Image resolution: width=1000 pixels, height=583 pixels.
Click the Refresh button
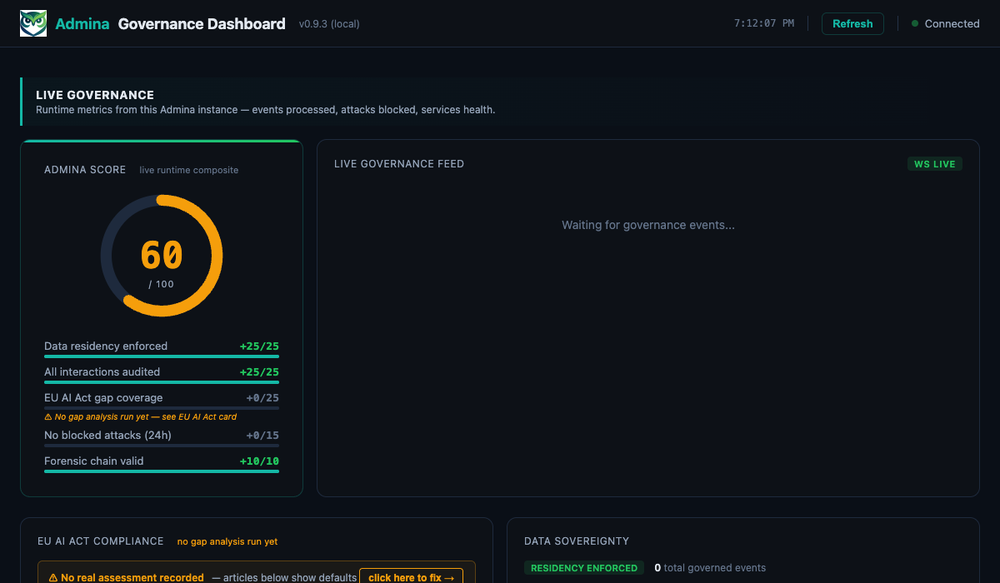(852, 24)
